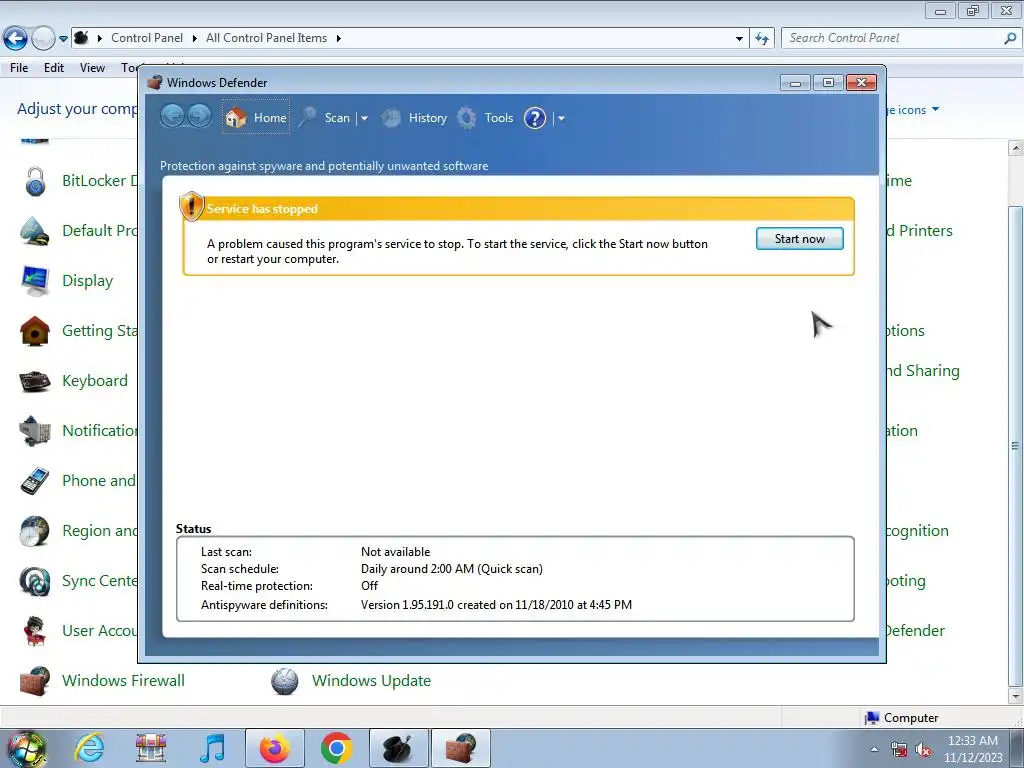The height and width of the screenshot is (768, 1024).
Task: Click the Windows Defender title bar icon
Action: tap(155, 82)
